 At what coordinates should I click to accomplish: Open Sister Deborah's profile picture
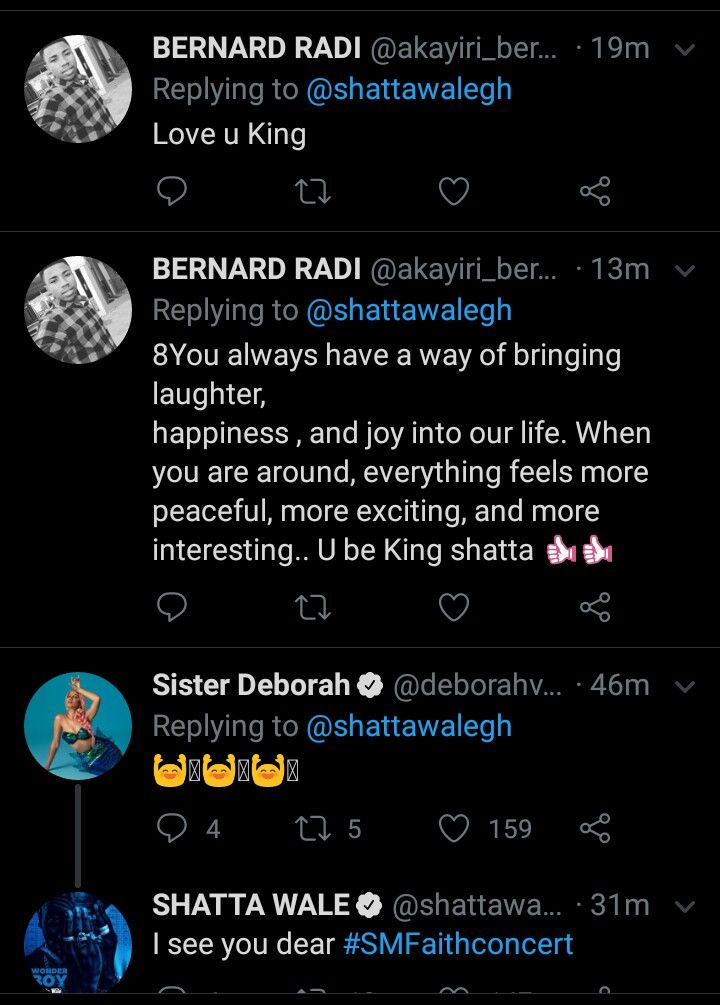click(x=77, y=725)
